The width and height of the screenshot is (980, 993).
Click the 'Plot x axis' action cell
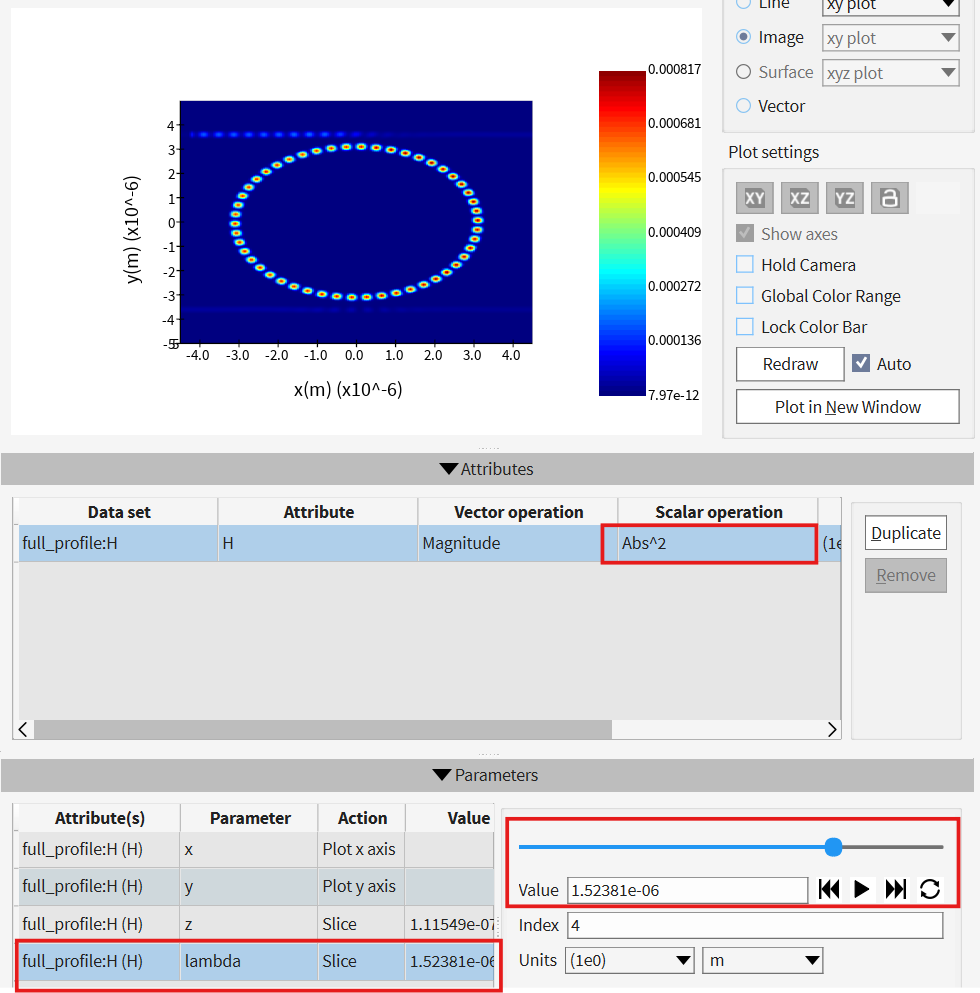coord(361,849)
